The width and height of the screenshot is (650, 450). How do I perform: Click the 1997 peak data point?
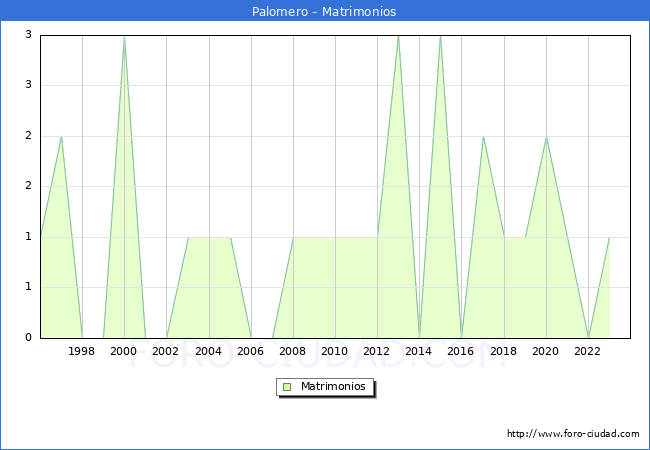coord(61,137)
